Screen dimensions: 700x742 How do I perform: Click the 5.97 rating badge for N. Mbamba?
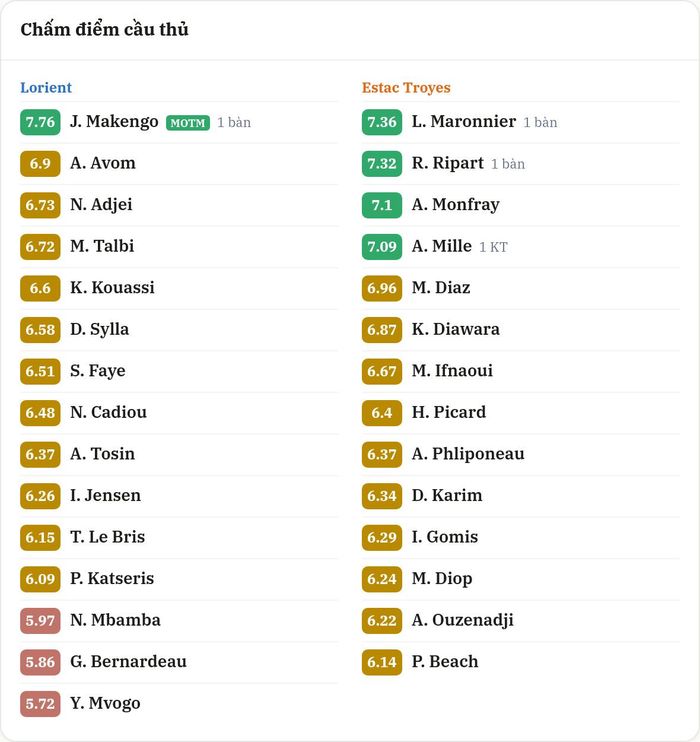[x=40, y=620]
